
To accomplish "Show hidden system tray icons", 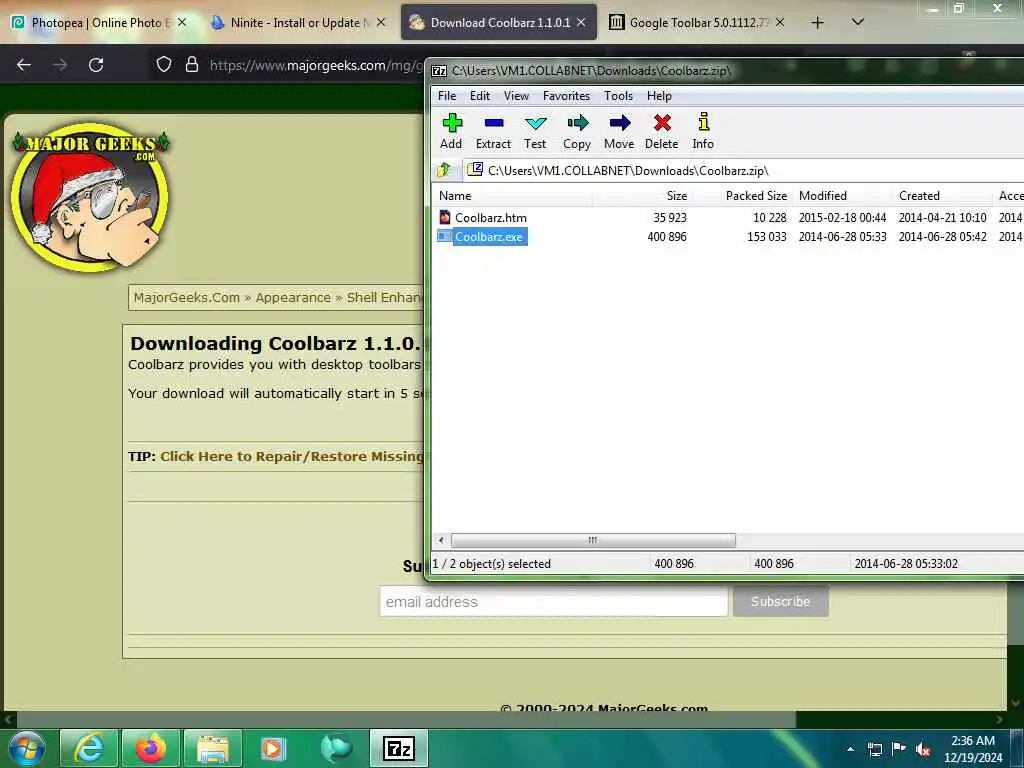I will click(850, 750).
